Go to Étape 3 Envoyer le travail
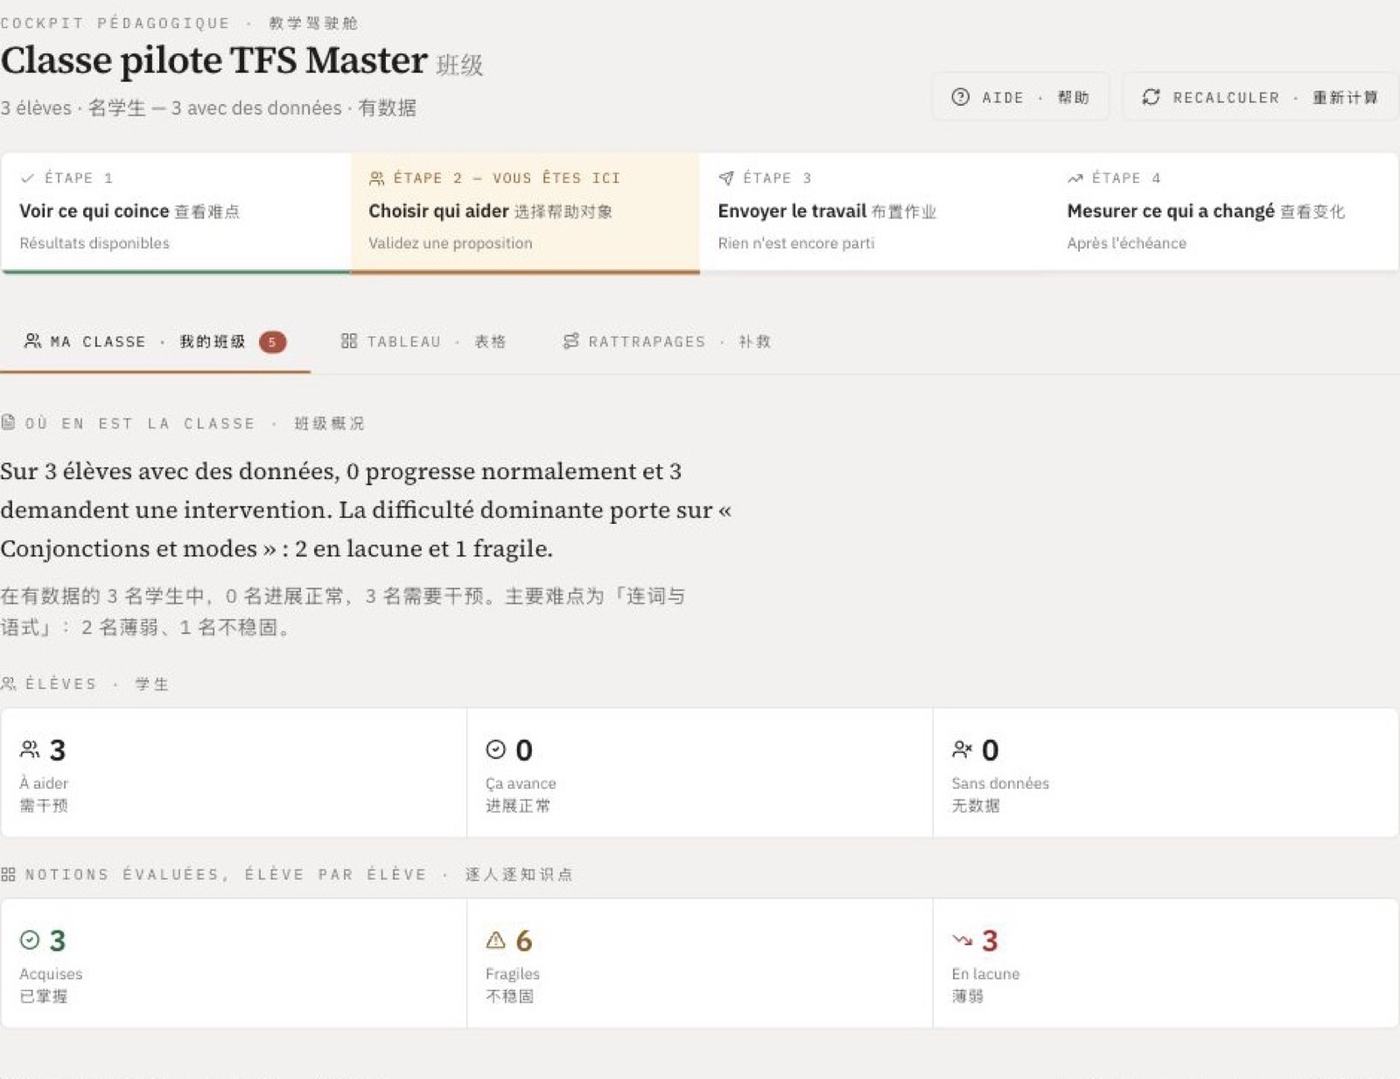This screenshot has width=1400, height=1079. pos(874,212)
